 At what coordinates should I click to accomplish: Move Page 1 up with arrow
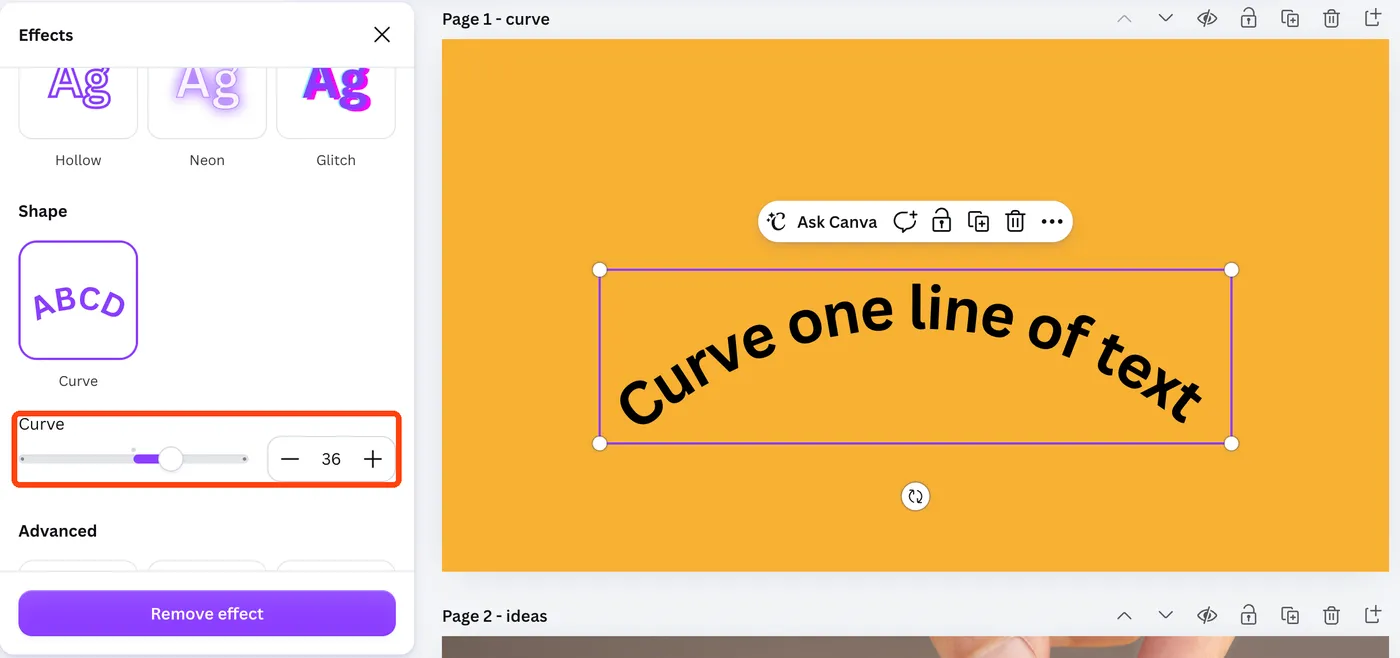[1125, 19]
